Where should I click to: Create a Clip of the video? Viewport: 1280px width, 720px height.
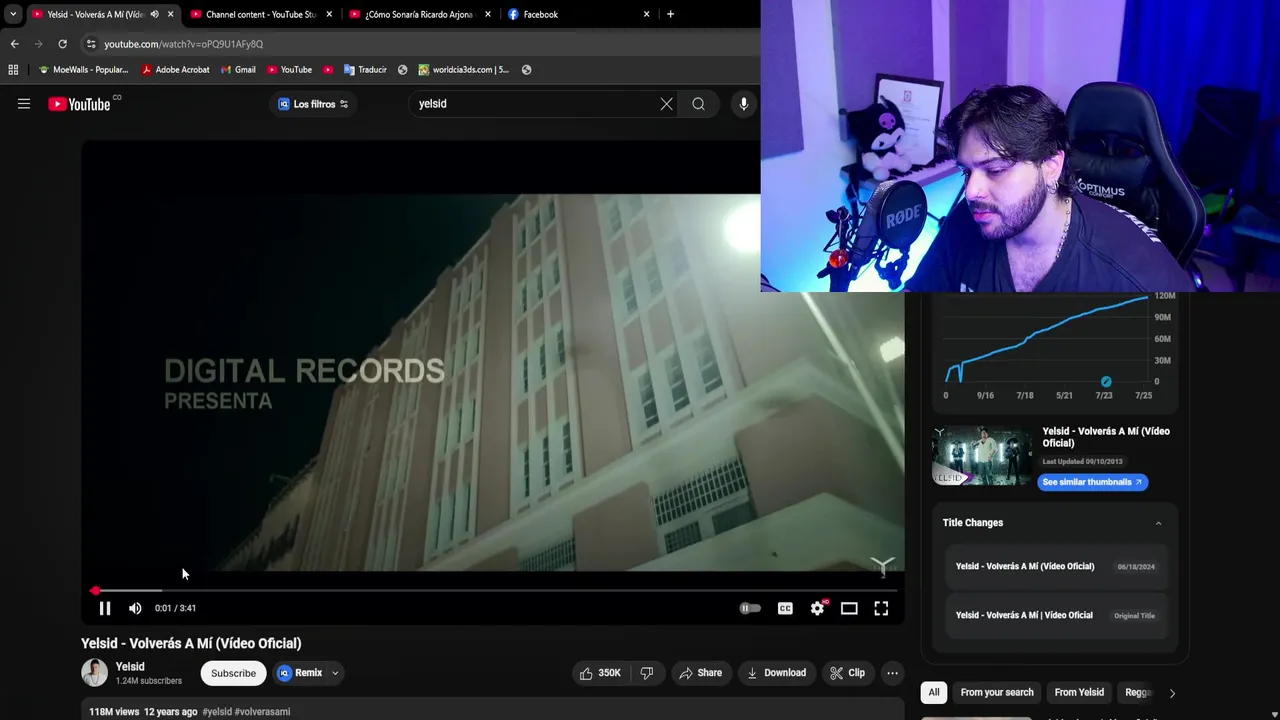847,673
